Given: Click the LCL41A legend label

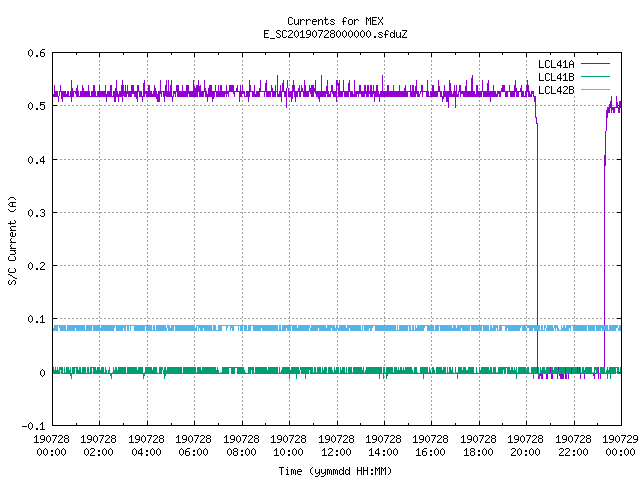Looking at the screenshot, I should (556, 64).
